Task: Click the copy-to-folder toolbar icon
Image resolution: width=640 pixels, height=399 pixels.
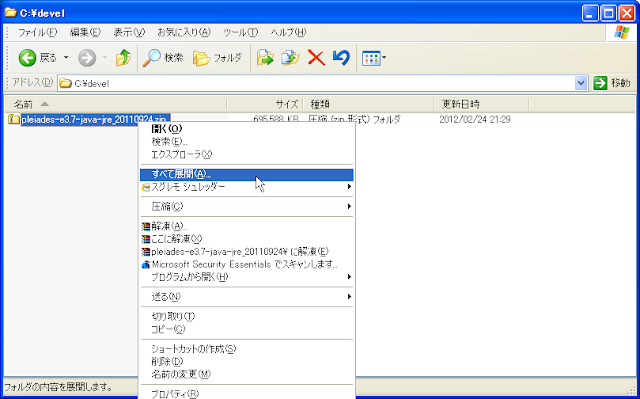Action: point(290,58)
